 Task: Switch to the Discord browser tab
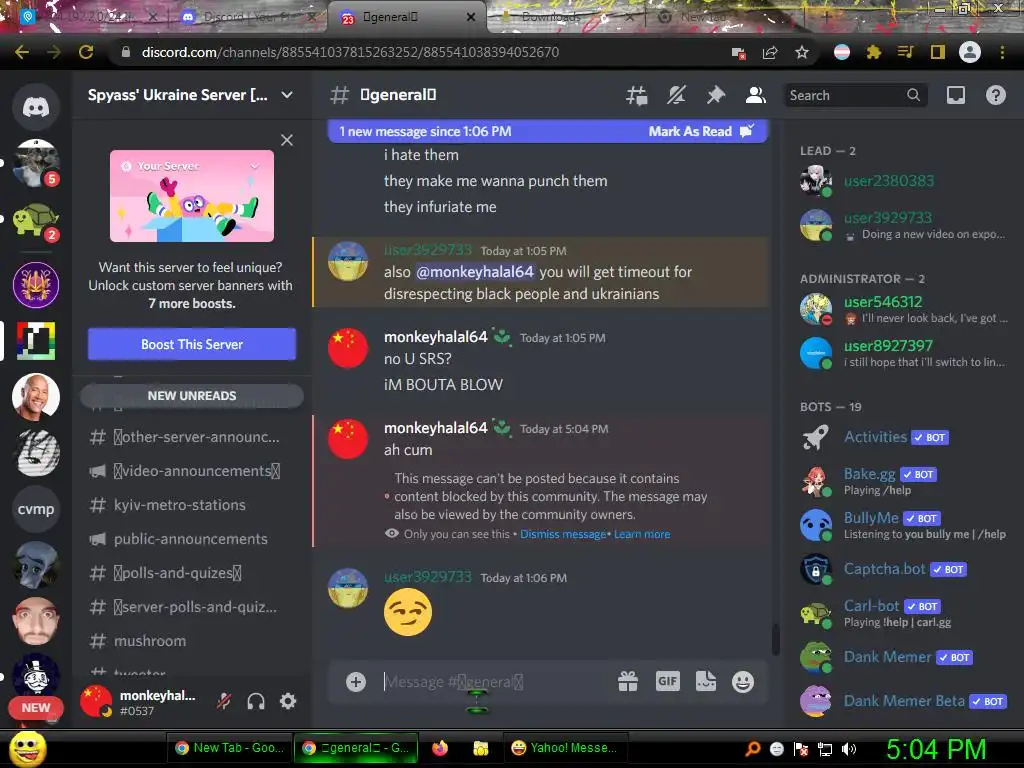247,17
